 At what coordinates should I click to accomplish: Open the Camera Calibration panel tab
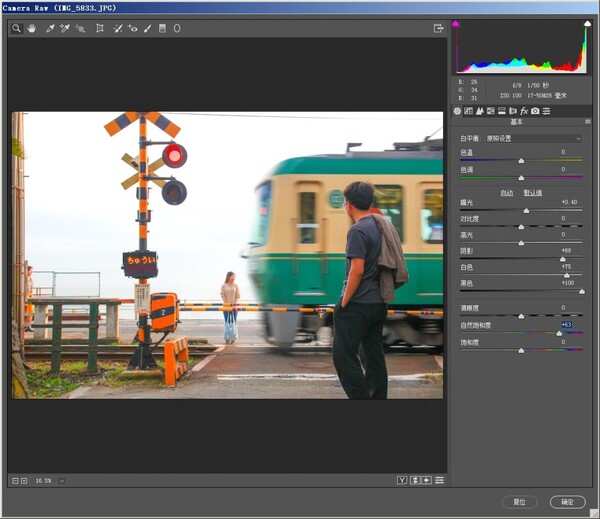click(535, 111)
